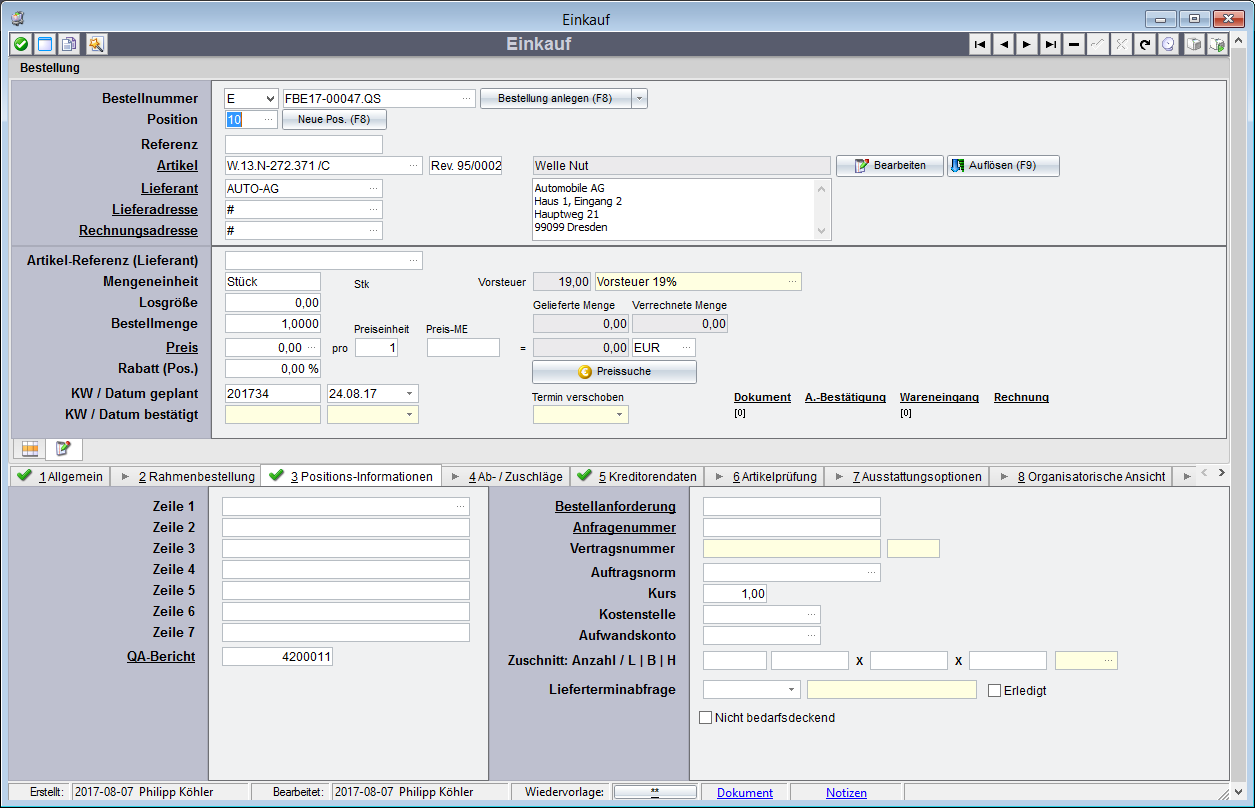Open the confirmed date dropdown
1255x808 pixels.
tap(409, 414)
